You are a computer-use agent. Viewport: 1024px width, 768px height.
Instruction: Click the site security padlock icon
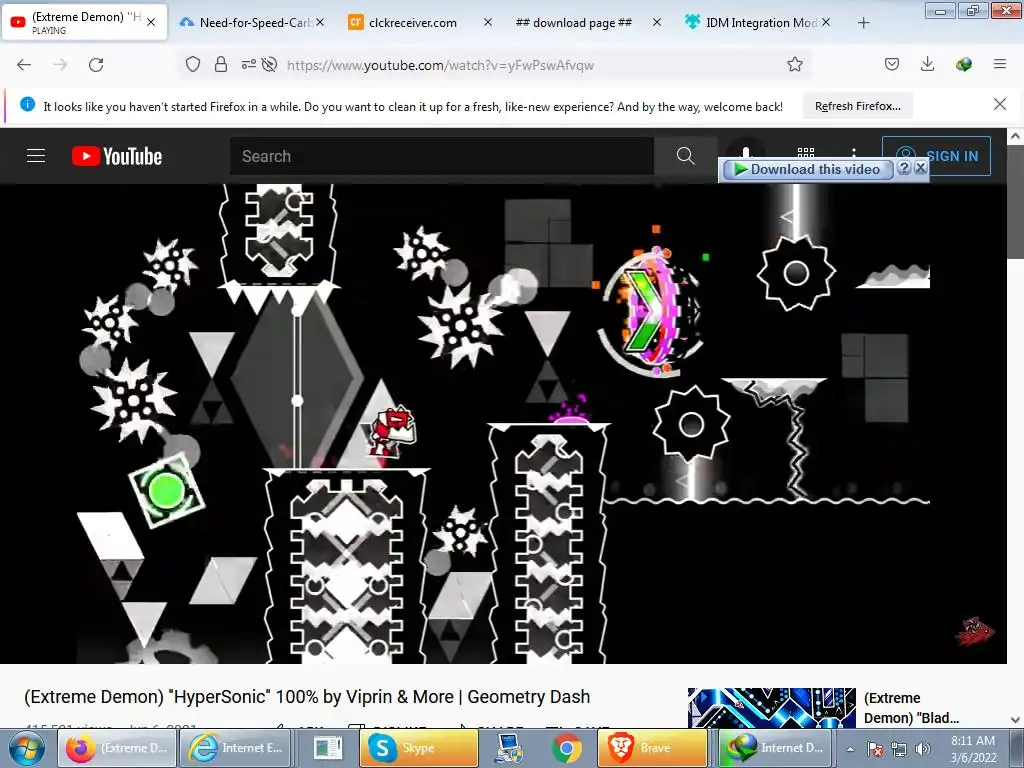[221, 65]
